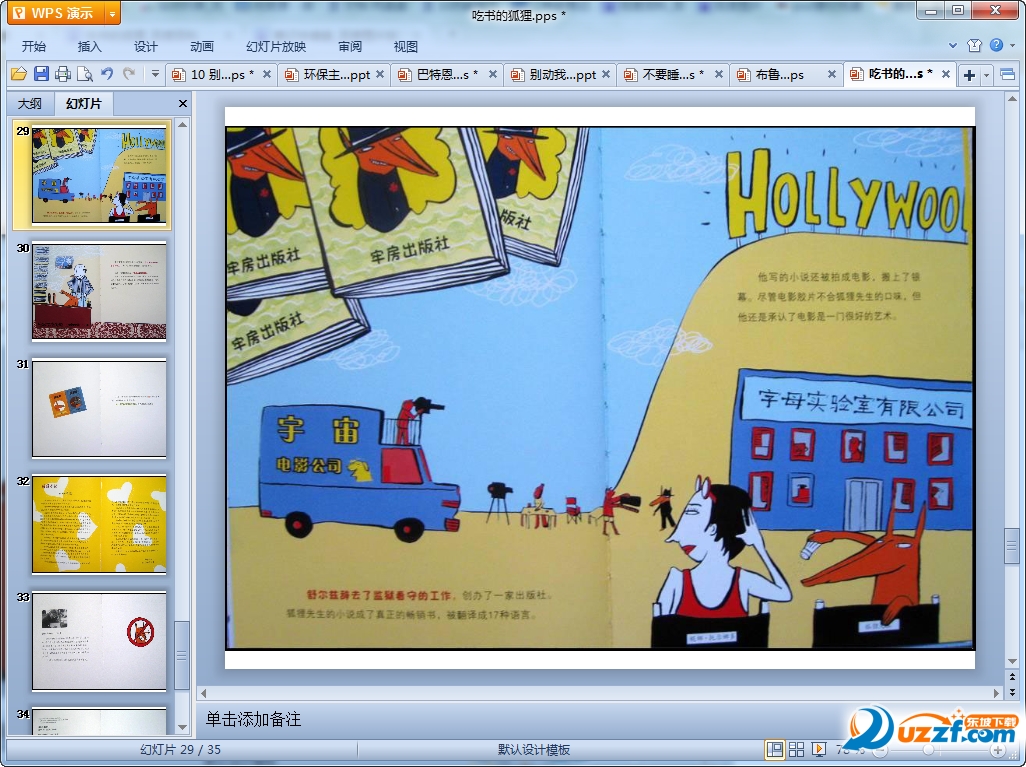Image resolution: width=1026 pixels, height=767 pixels.
Task: Open the dropdown arrow next to help icon
Action: pyautogui.click(x=1012, y=45)
